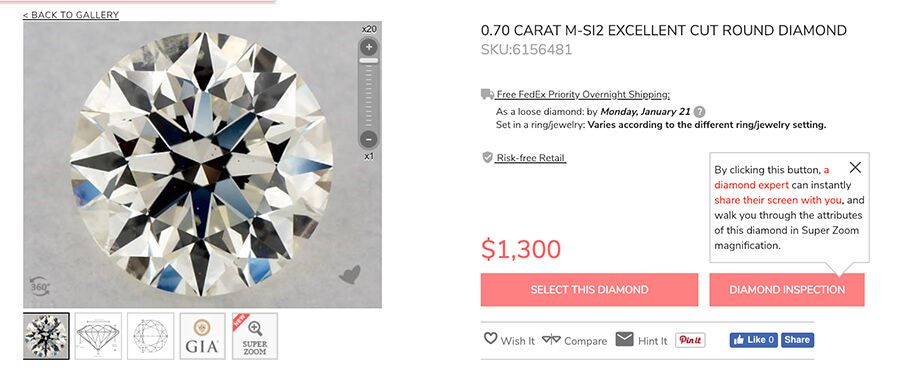Go back to gallery

point(71,15)
